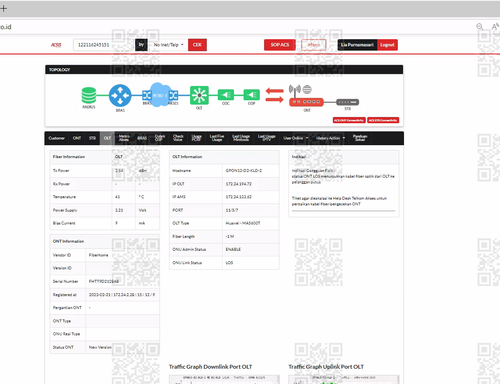Click the Tx Power row in Fiber Information
Screen dimensions: 500x384
tap(105, 170)
